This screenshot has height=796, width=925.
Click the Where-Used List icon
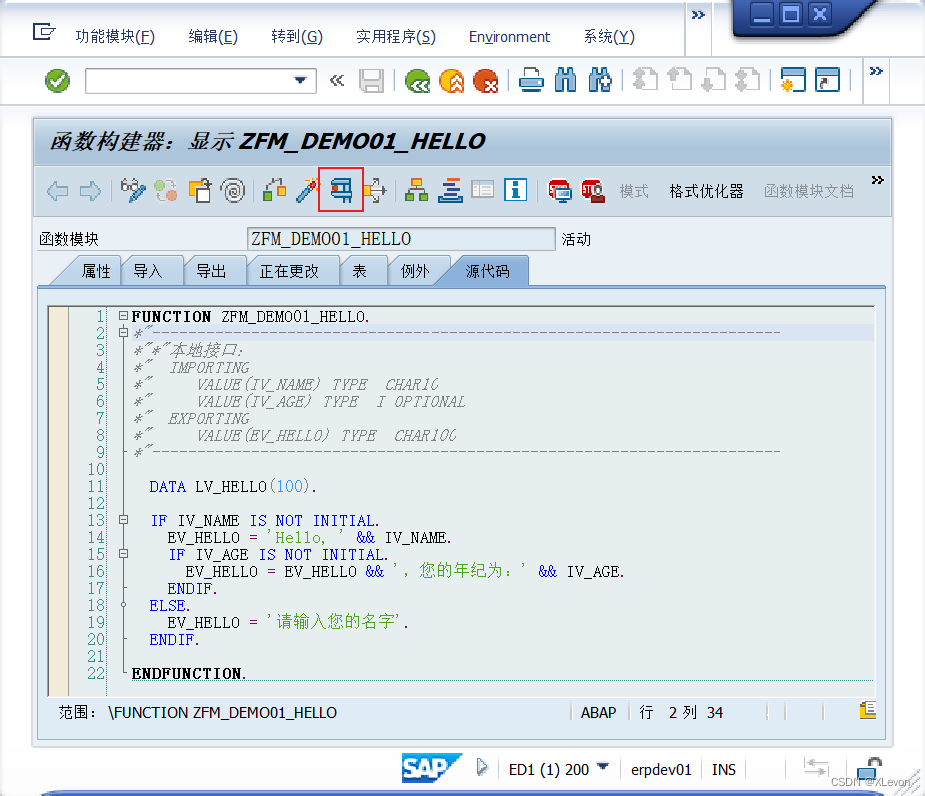(375, 190)
